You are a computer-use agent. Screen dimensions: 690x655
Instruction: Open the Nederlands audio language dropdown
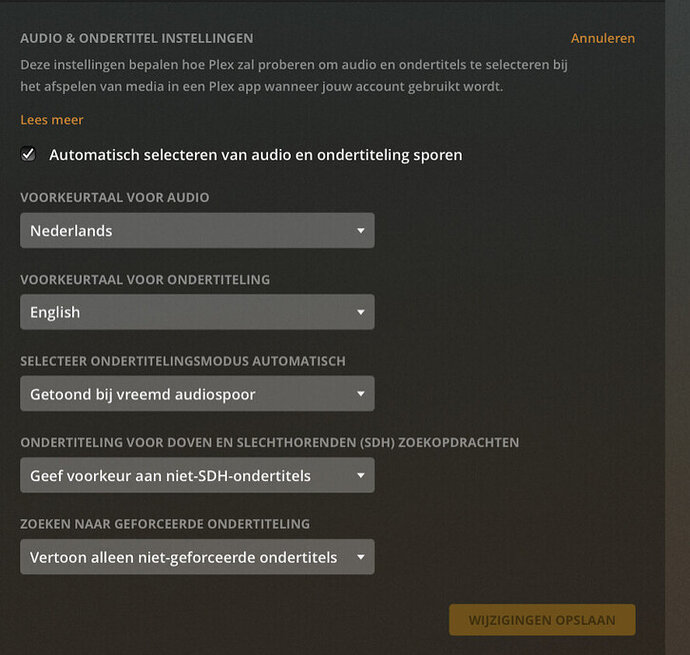190,230
